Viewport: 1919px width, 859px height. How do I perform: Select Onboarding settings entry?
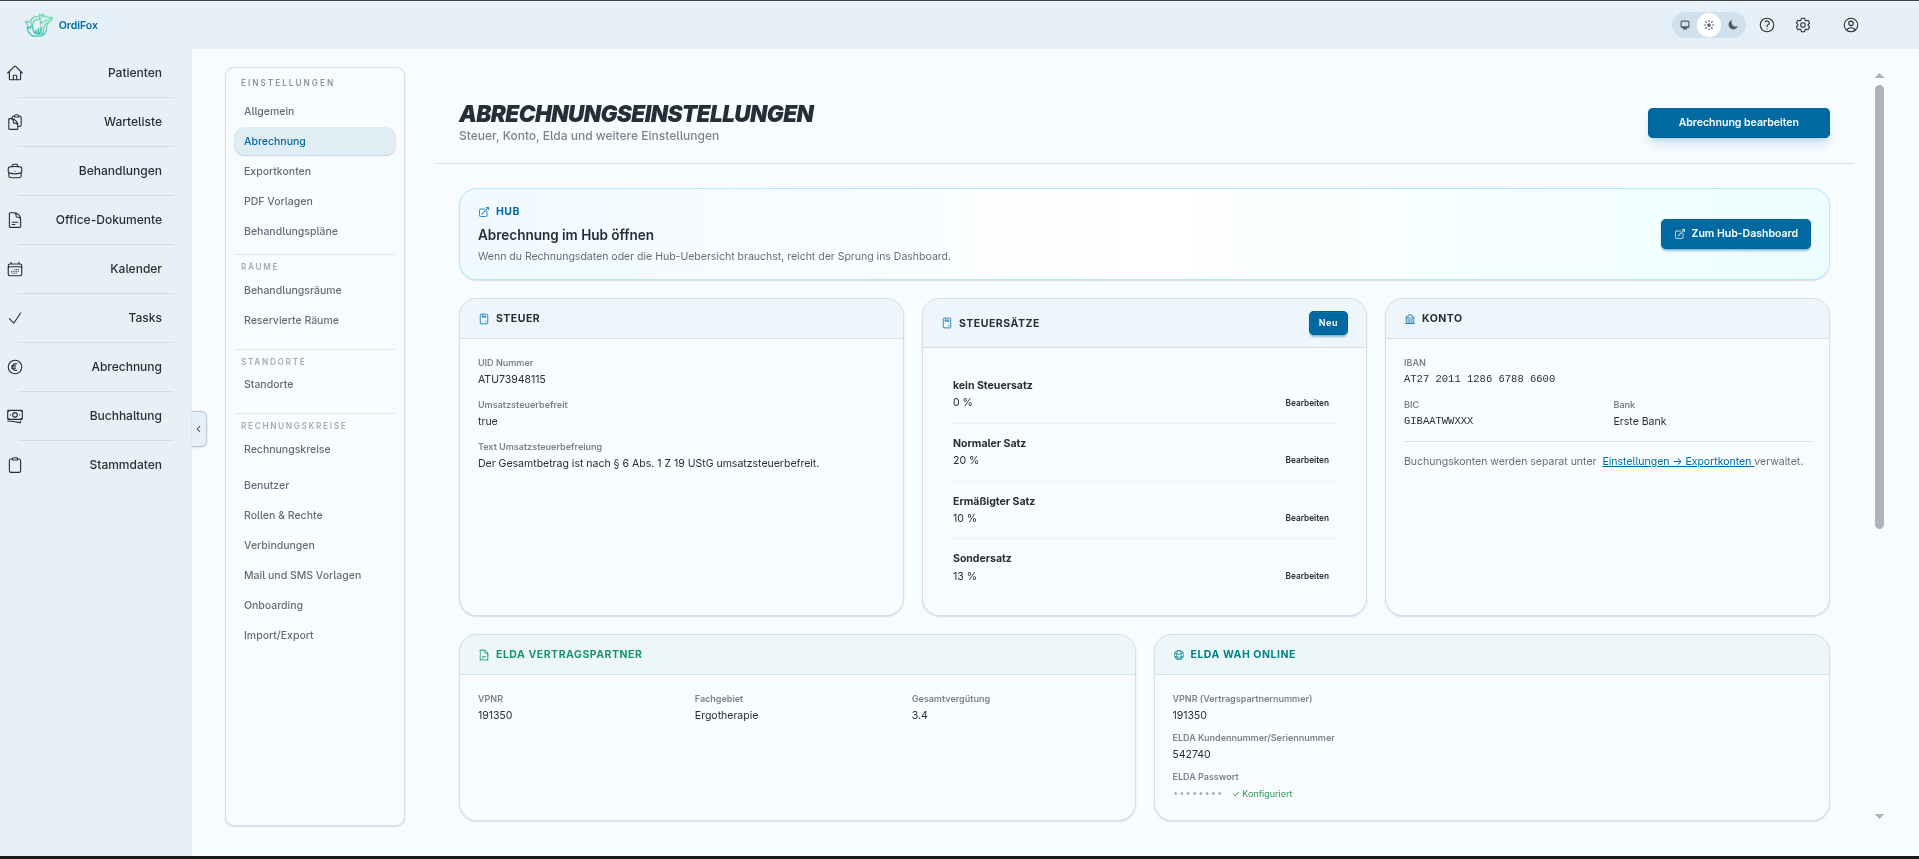click(315, 605)
